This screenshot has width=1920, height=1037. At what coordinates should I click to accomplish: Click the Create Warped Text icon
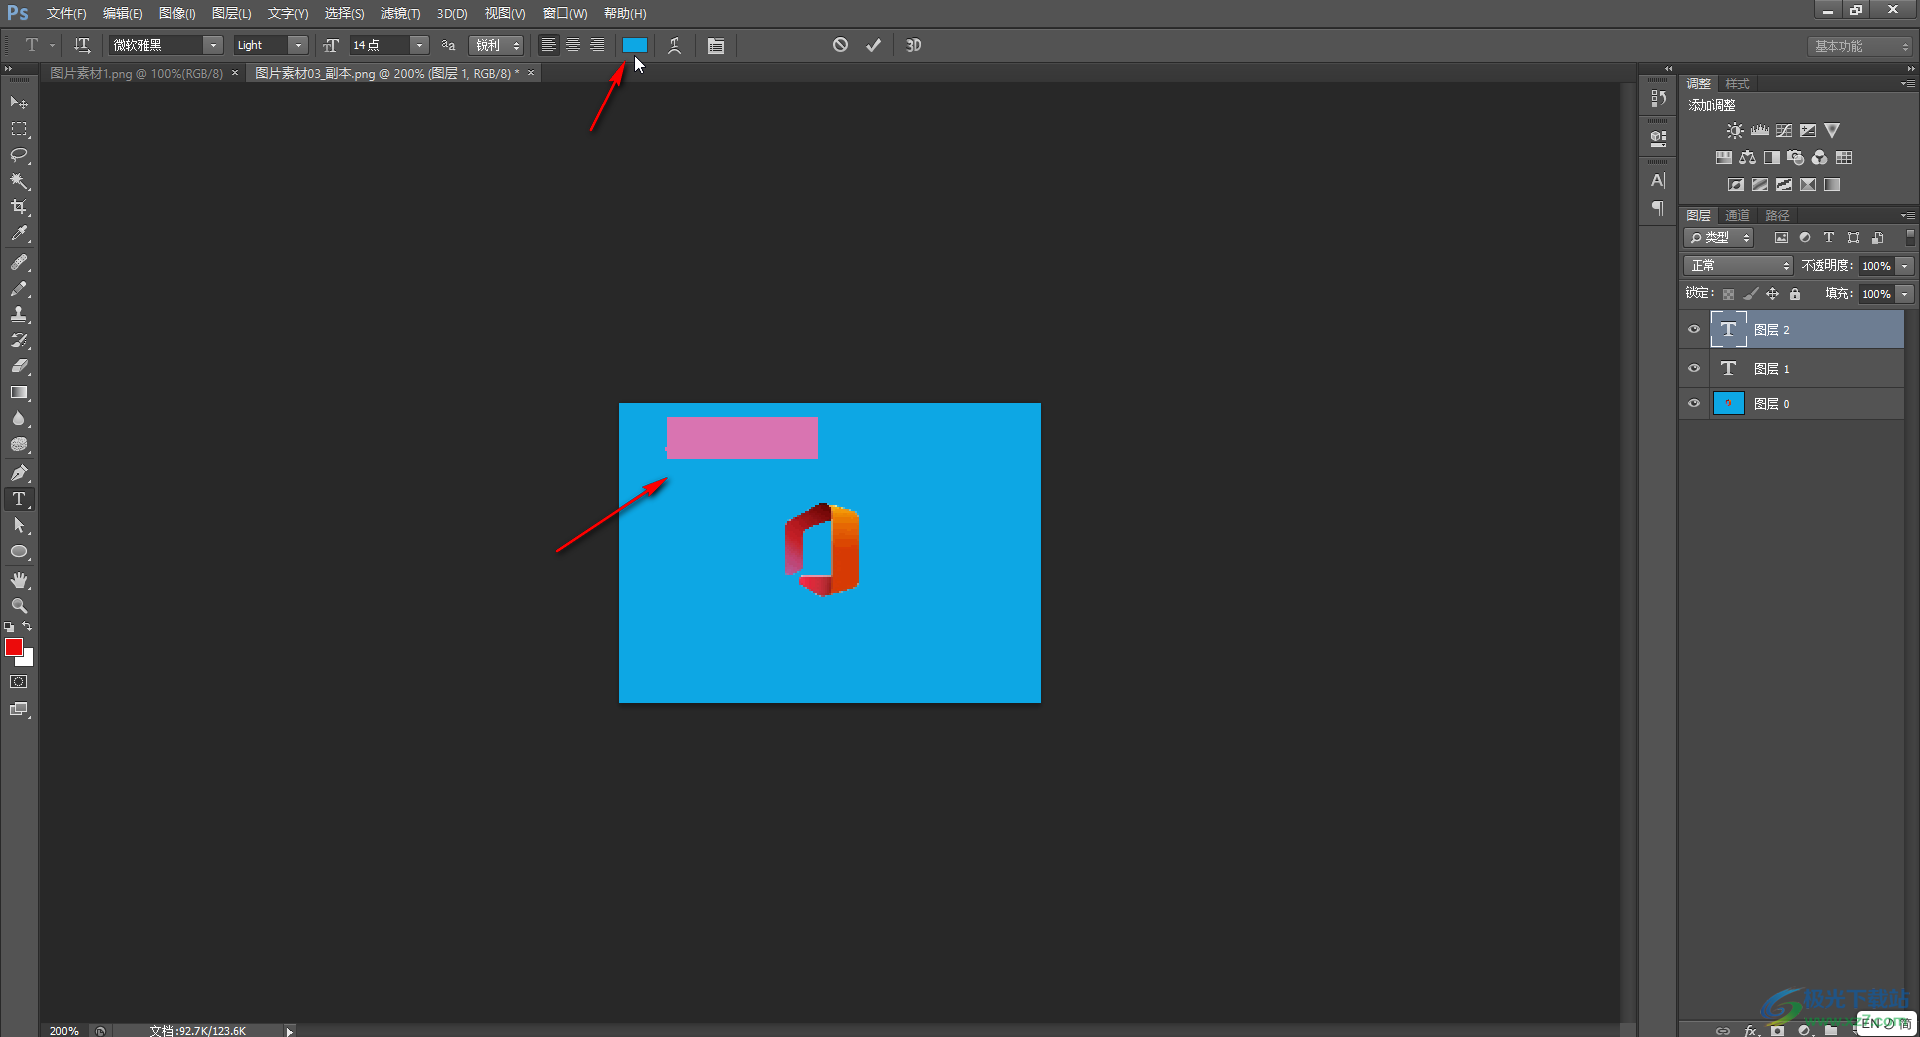[675, 46]
